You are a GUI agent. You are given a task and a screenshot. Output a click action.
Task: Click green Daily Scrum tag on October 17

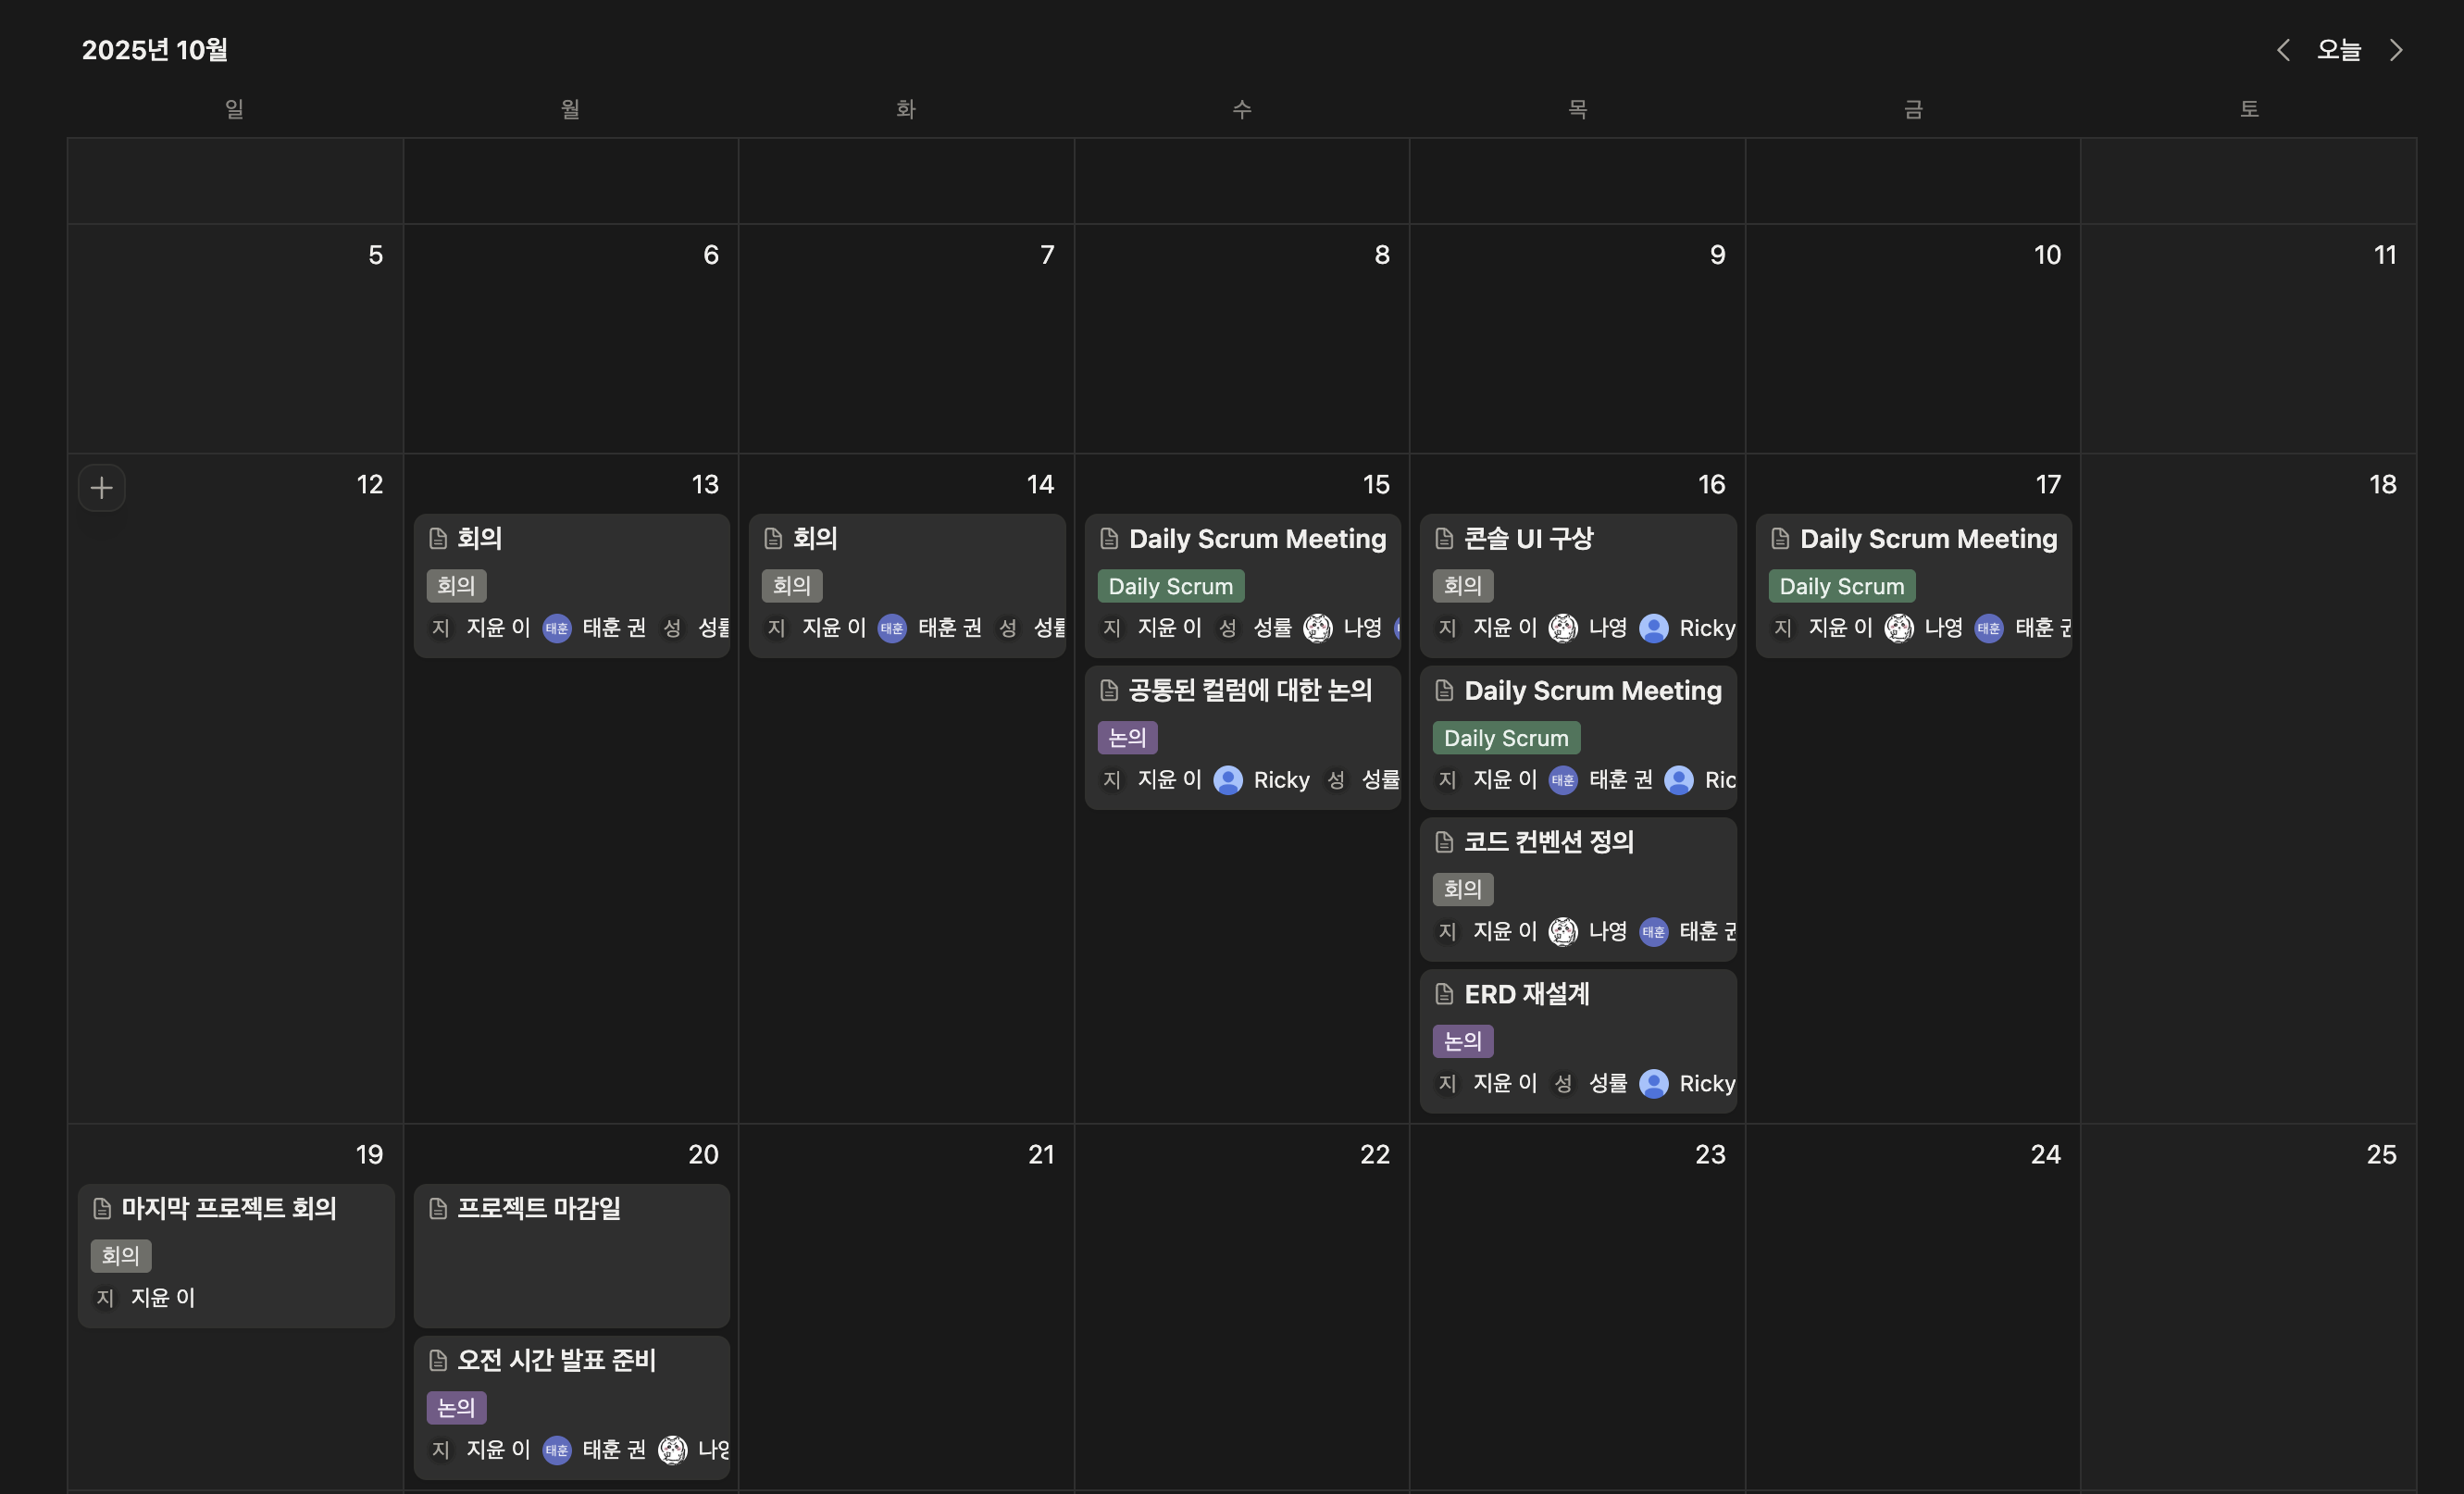[1841, 586]
